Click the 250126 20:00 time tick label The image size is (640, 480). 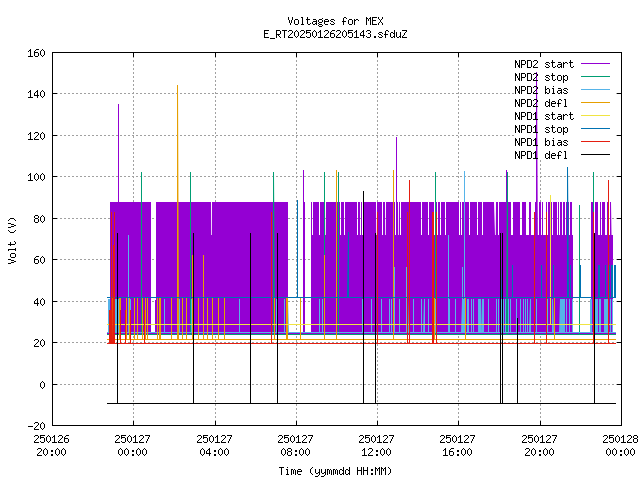51,446
